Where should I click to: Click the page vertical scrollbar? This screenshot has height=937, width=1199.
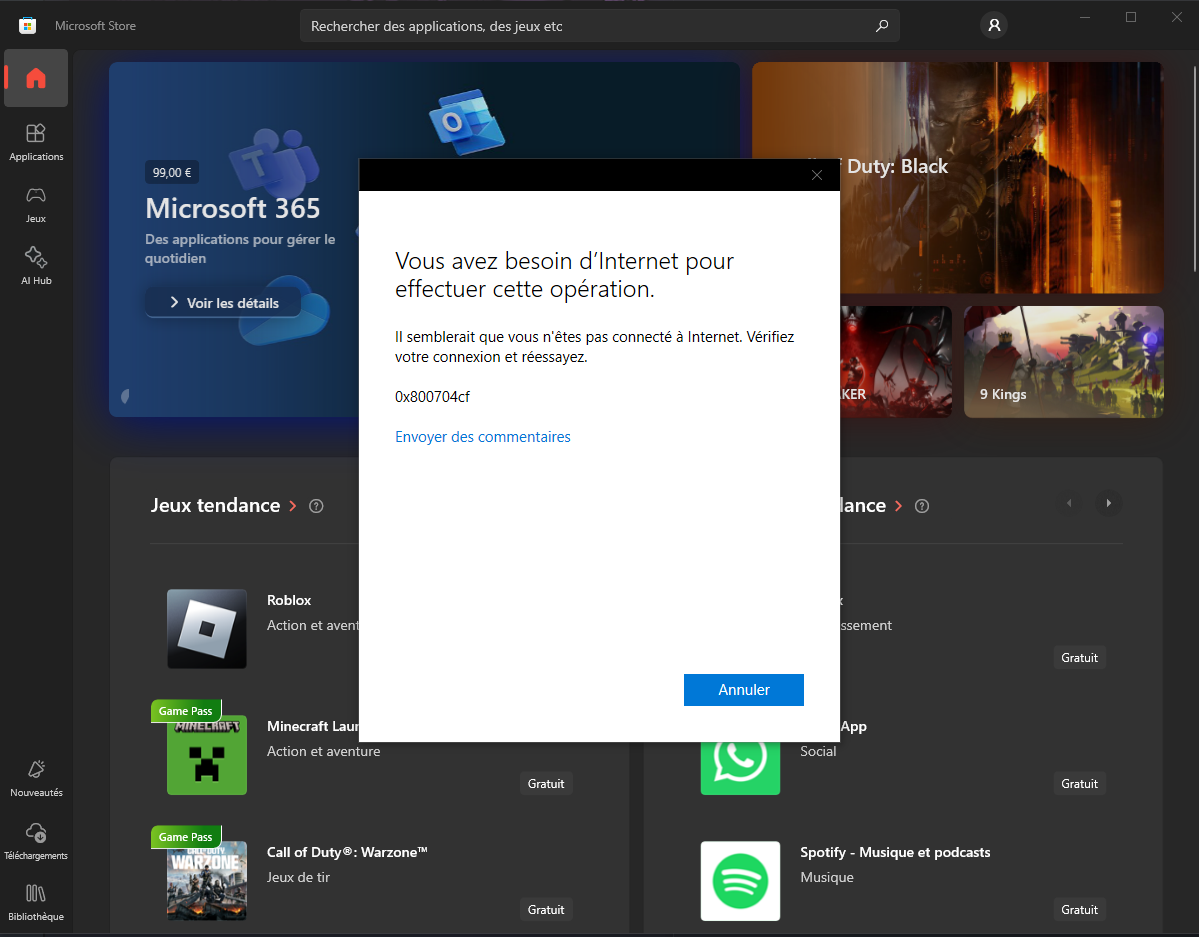(x=1195, y=169)
